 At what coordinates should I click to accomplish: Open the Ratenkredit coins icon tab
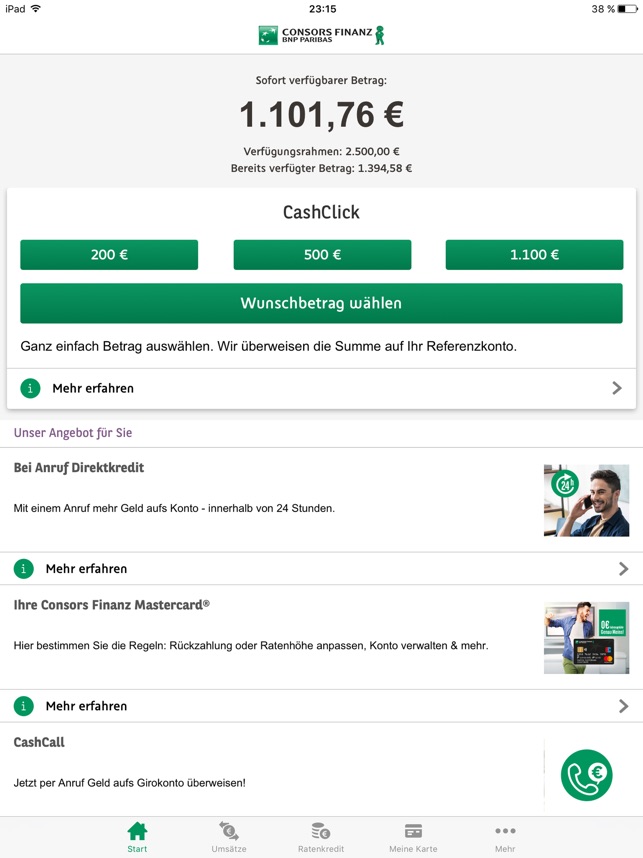click(x=321, y=831)
